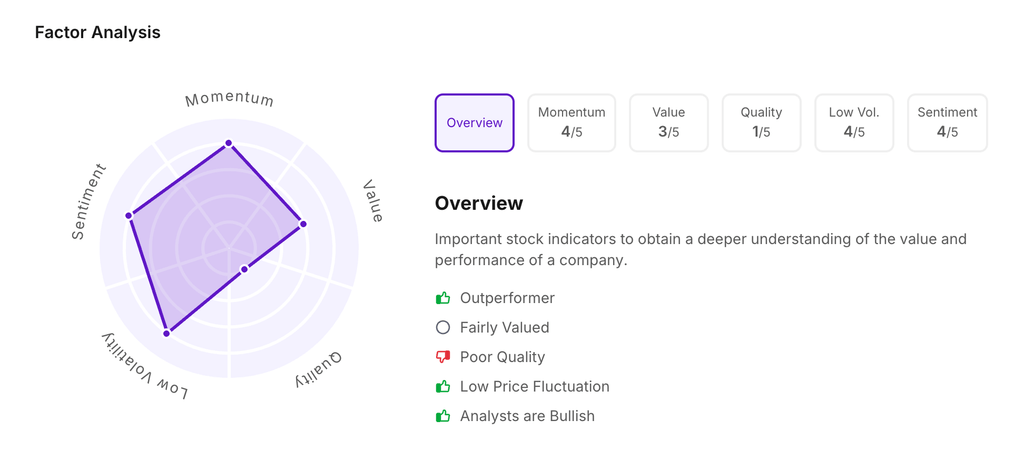Switch to the Value 3/5 tab
This screenshot has height=466, width=1024.
[x=668, y=123]
